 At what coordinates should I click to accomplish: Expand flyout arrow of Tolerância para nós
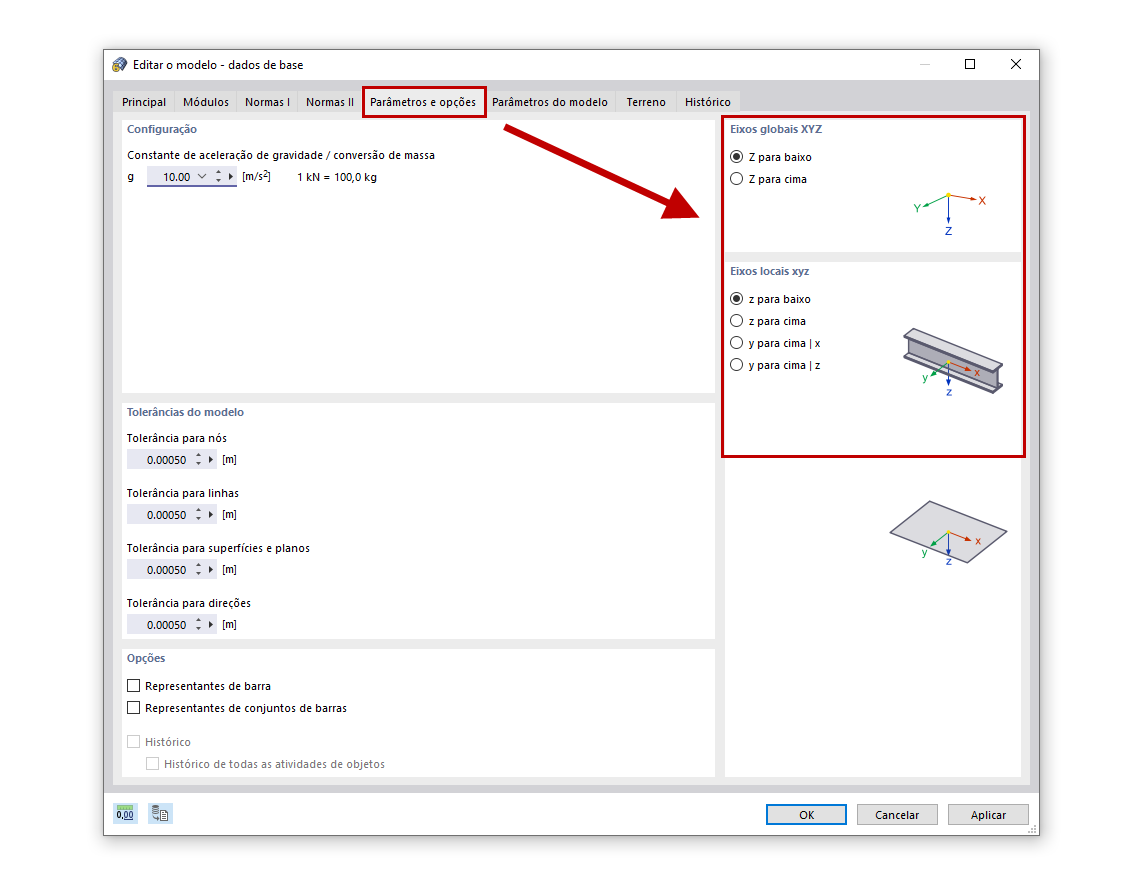pos(211,460)
